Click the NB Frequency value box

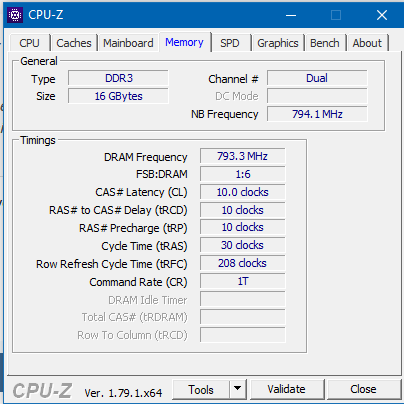click(317, 114)
